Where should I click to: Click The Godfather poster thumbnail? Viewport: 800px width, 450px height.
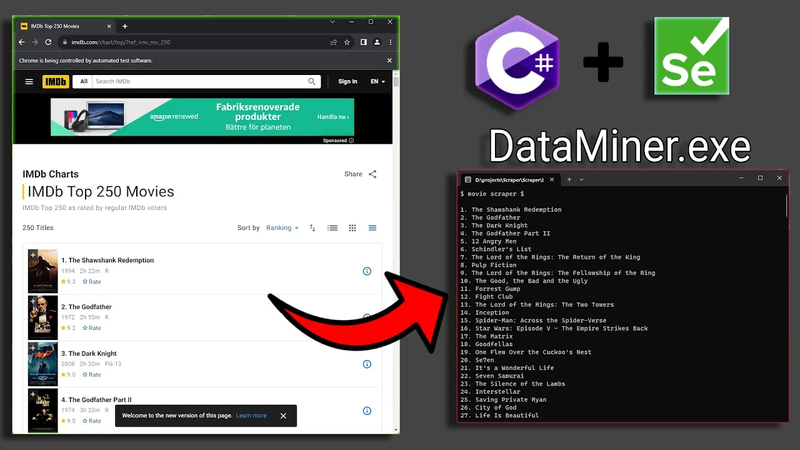tap(43, 318)
